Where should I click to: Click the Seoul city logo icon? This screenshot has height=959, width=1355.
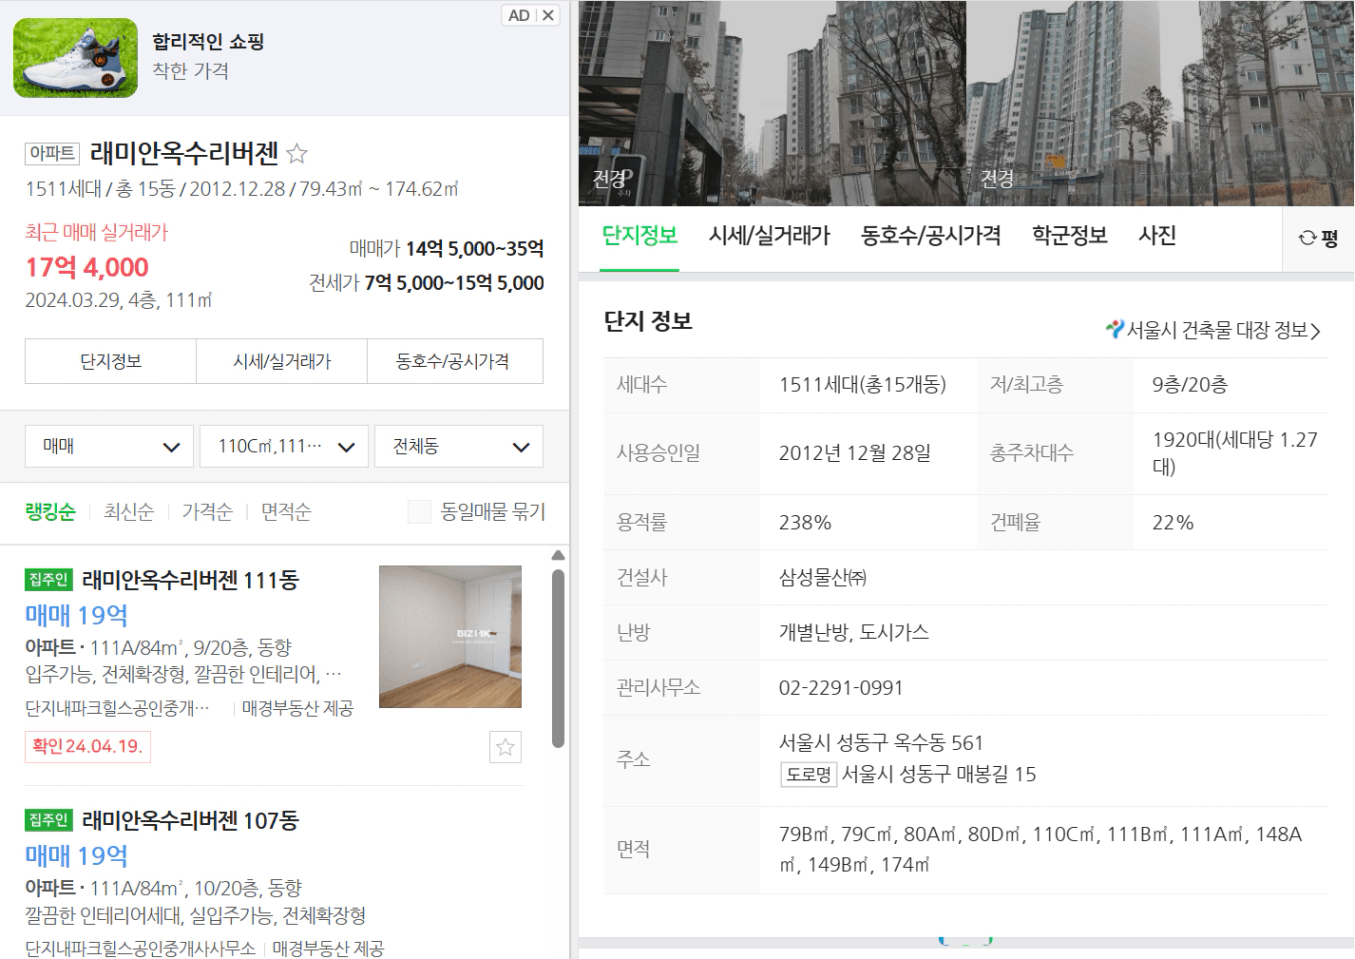point(1115,329)
